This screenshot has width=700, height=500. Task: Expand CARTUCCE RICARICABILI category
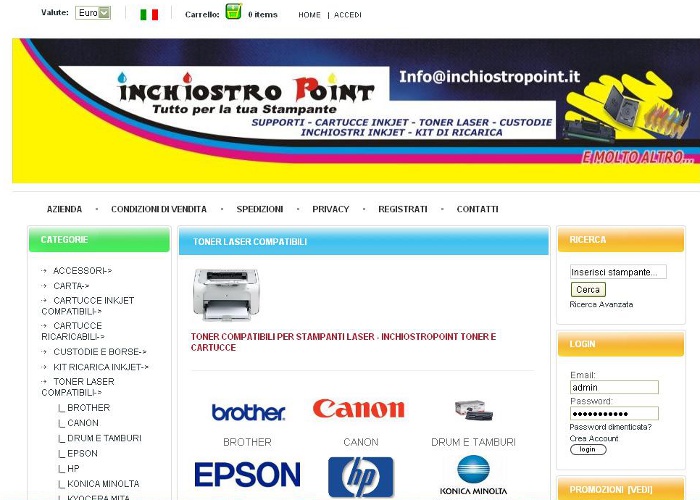(x=73, y=331)
